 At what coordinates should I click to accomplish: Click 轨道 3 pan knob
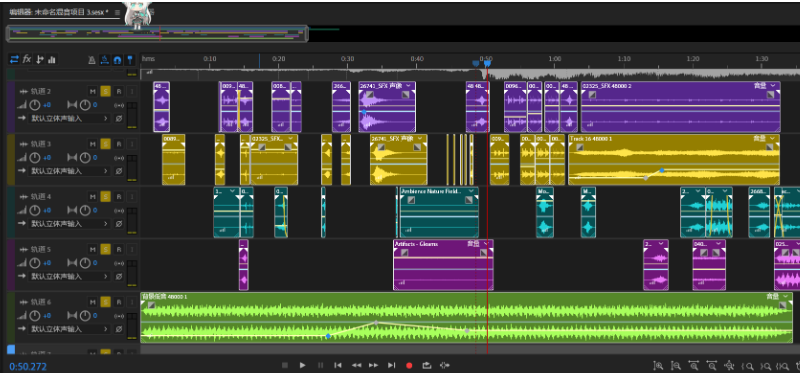[85, 158]
